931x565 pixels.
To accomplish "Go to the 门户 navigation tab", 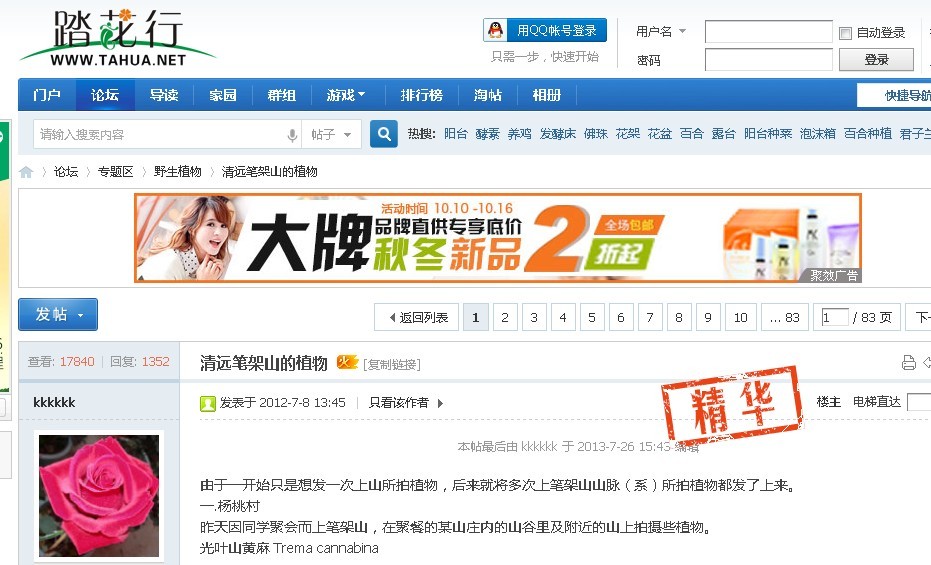I will pos(47,96).
